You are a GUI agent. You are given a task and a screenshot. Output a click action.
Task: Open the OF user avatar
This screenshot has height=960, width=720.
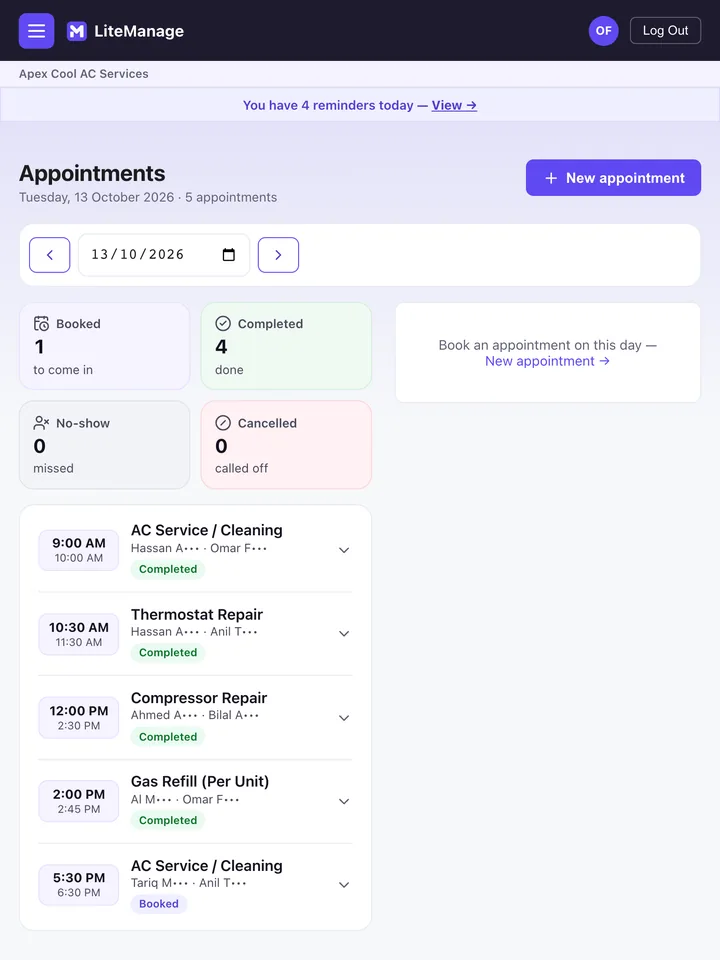(x=603, y=31)
